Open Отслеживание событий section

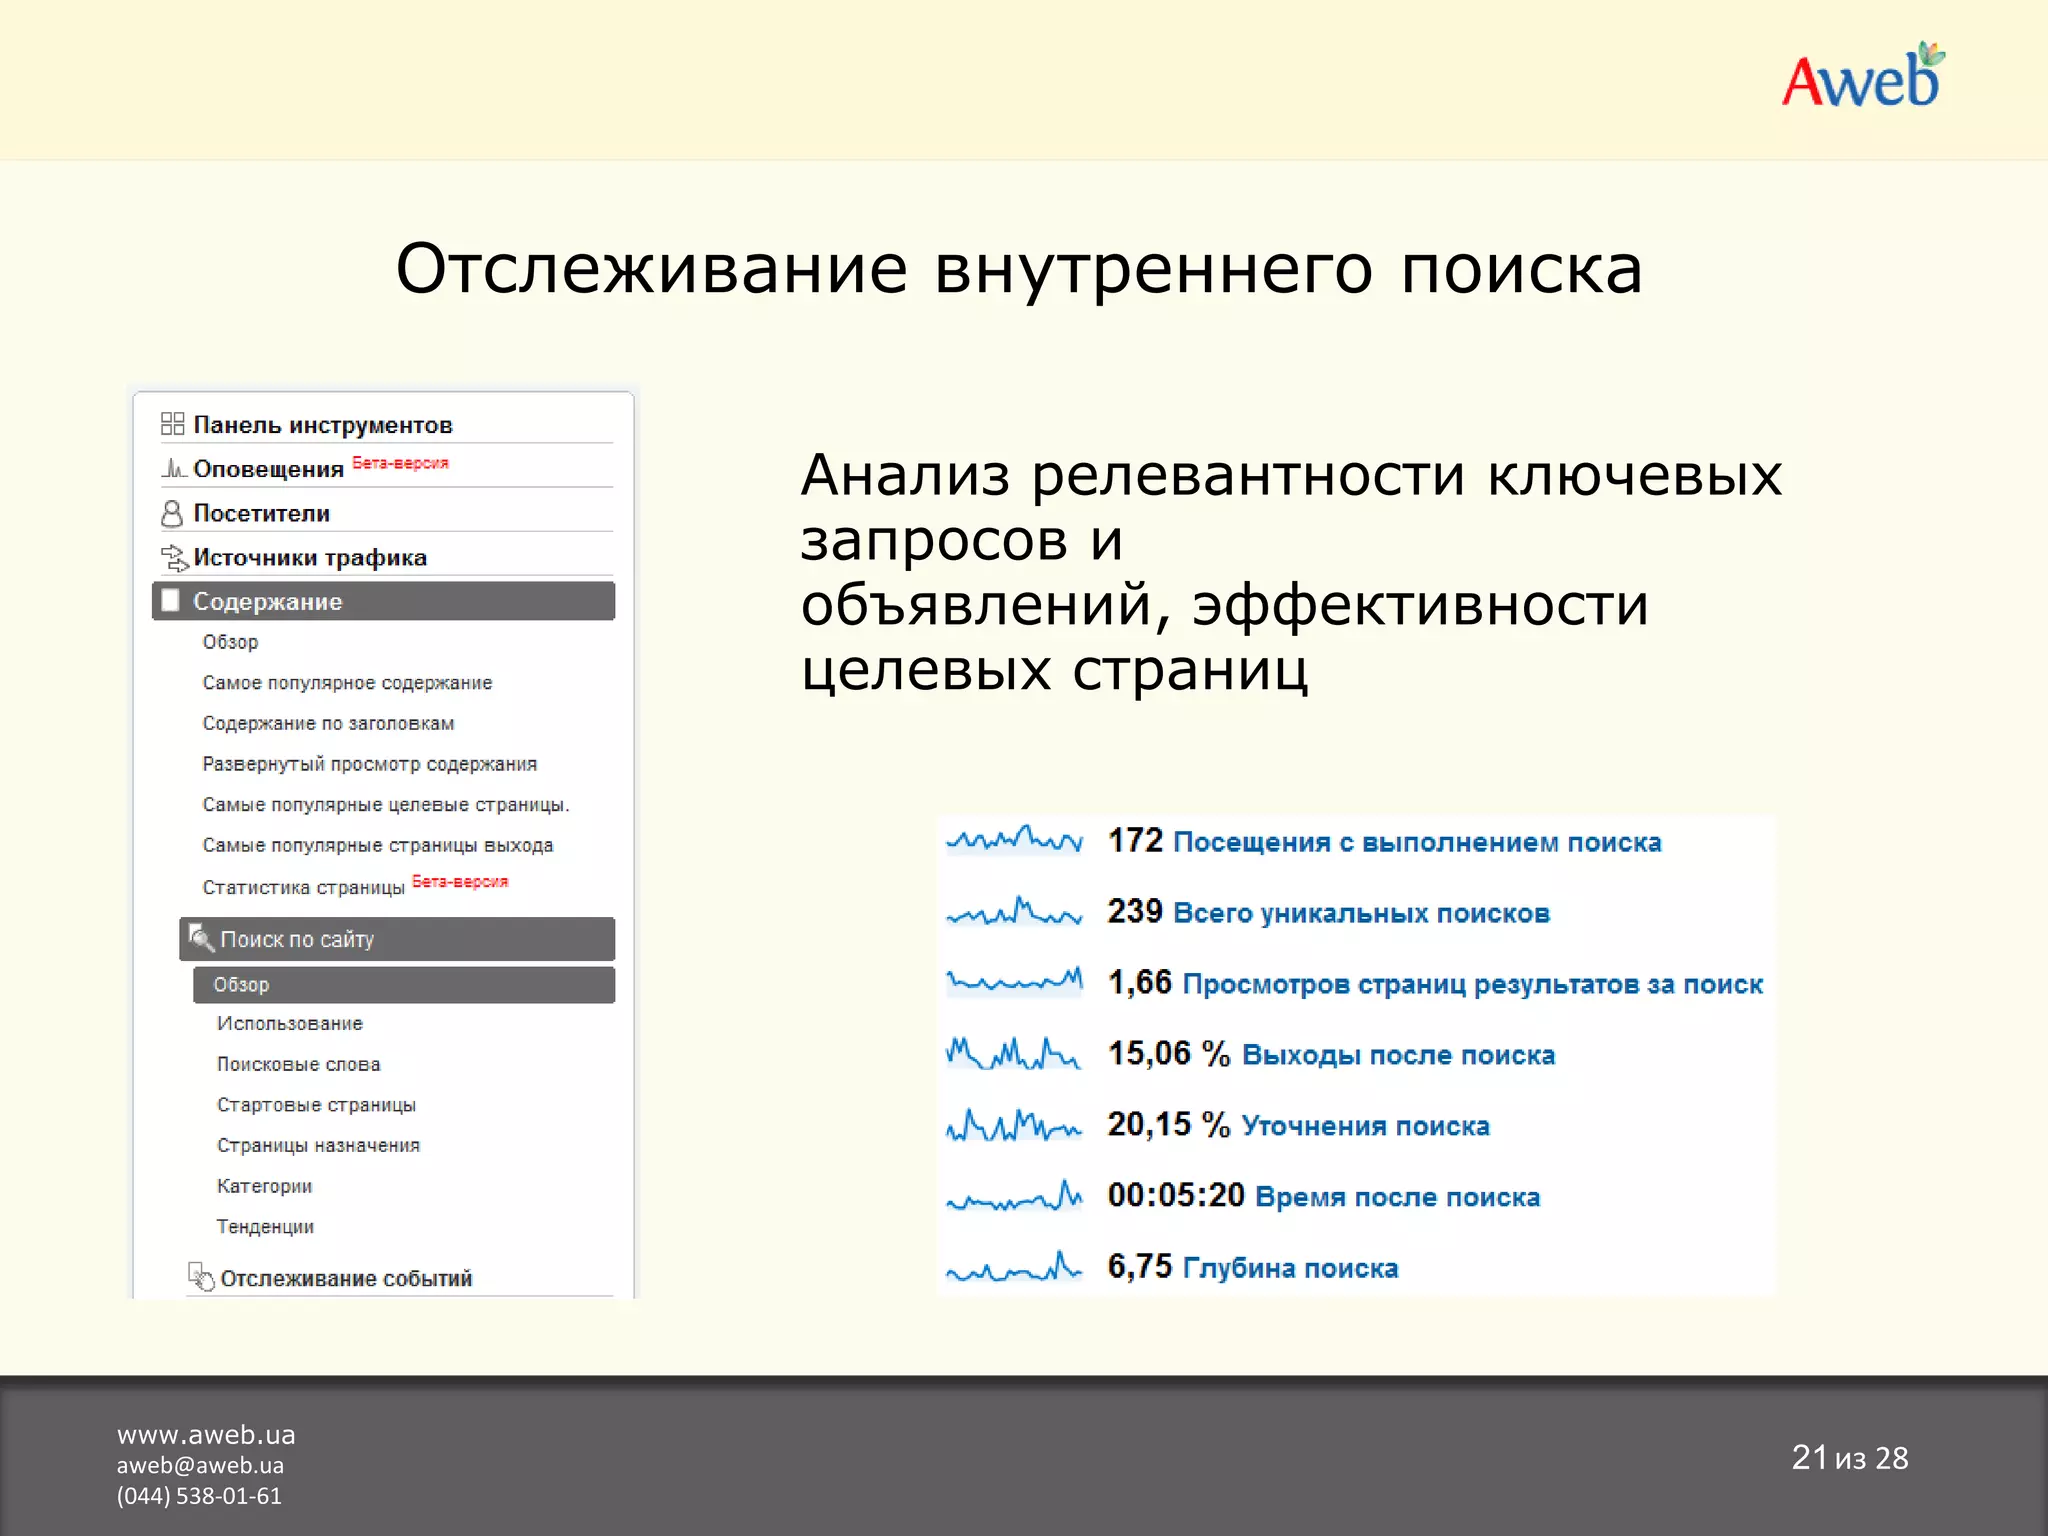click(x=346, y=1278)
